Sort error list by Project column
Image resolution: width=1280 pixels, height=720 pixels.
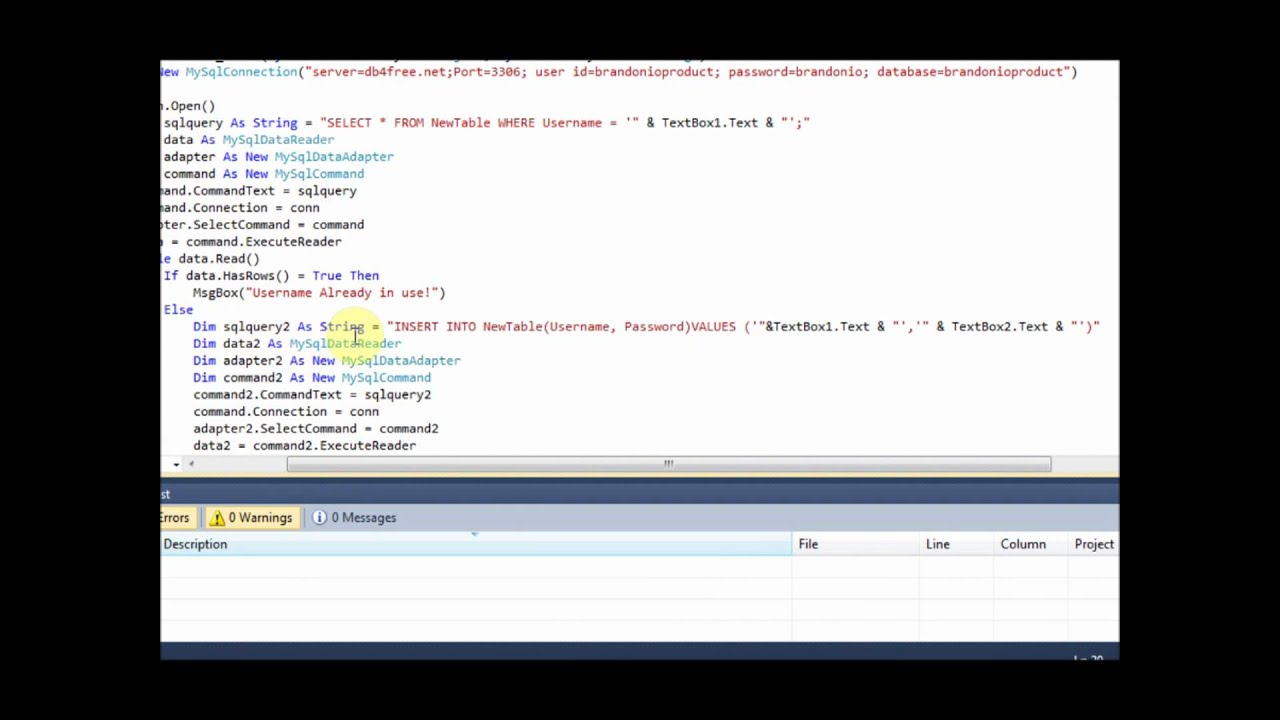coord(1094,544)
